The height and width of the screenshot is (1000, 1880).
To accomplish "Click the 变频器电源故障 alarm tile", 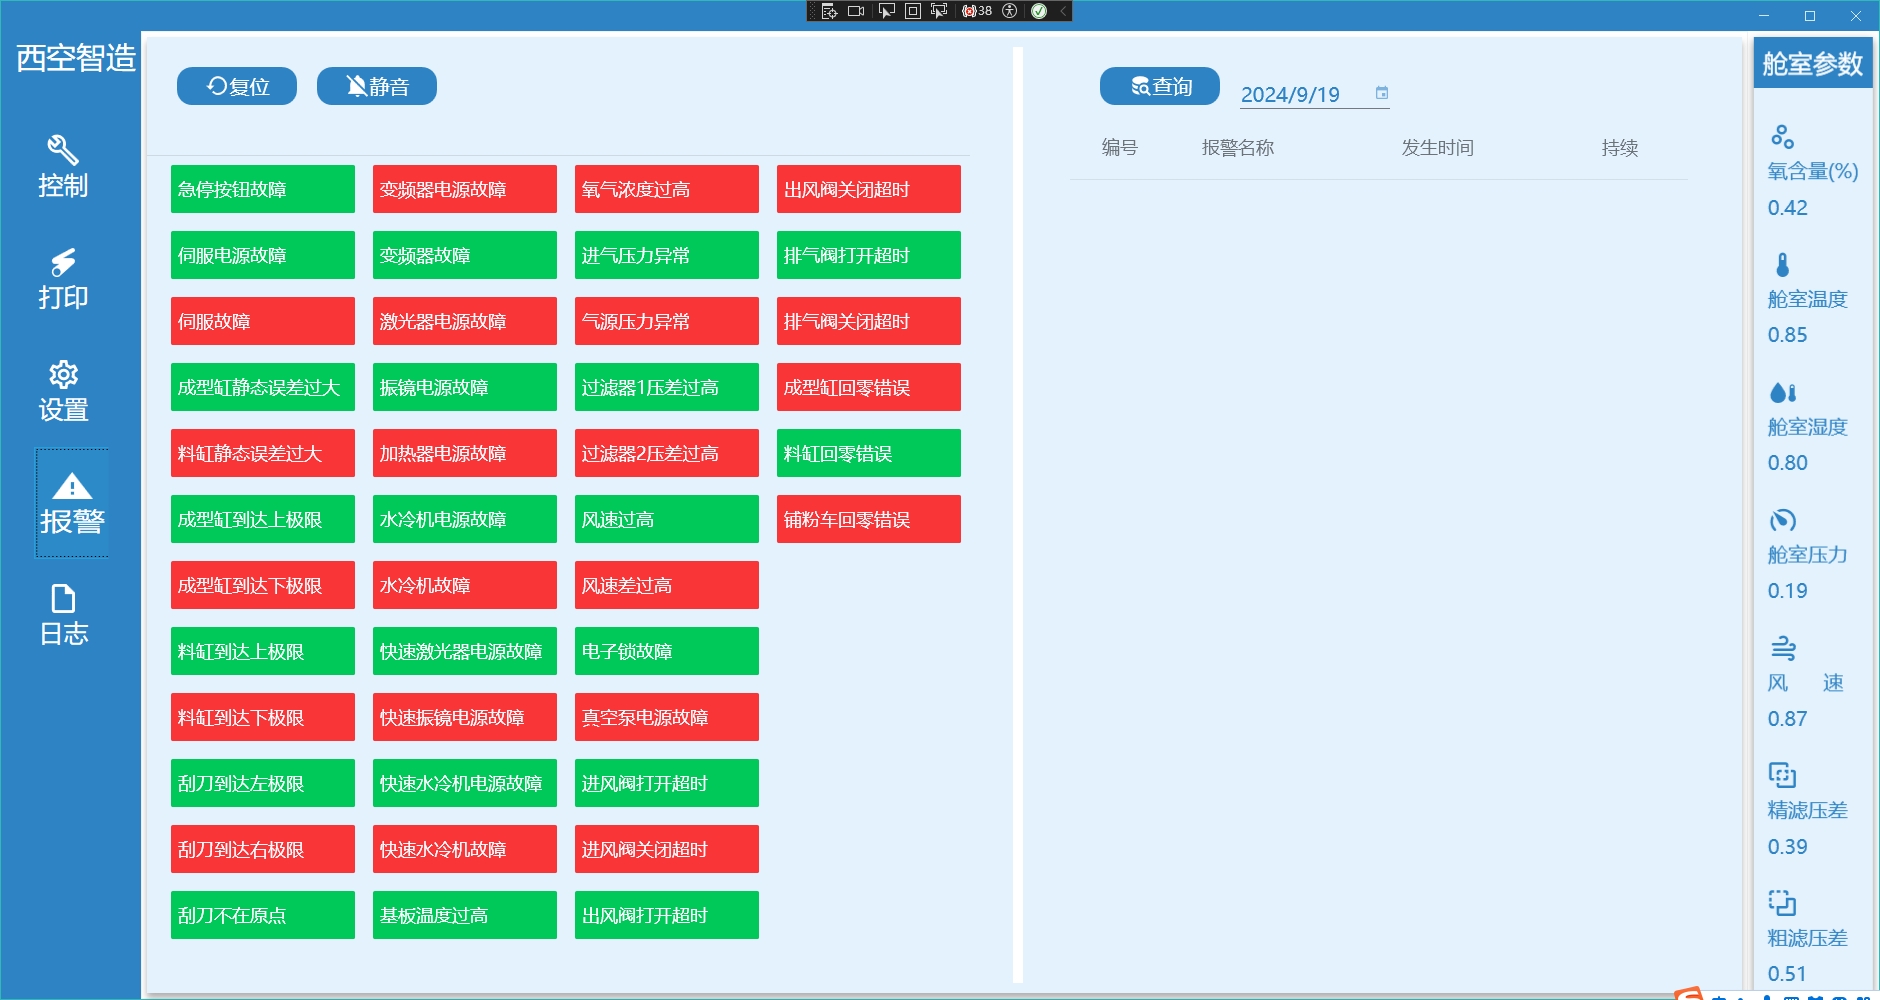I will 465,189.
